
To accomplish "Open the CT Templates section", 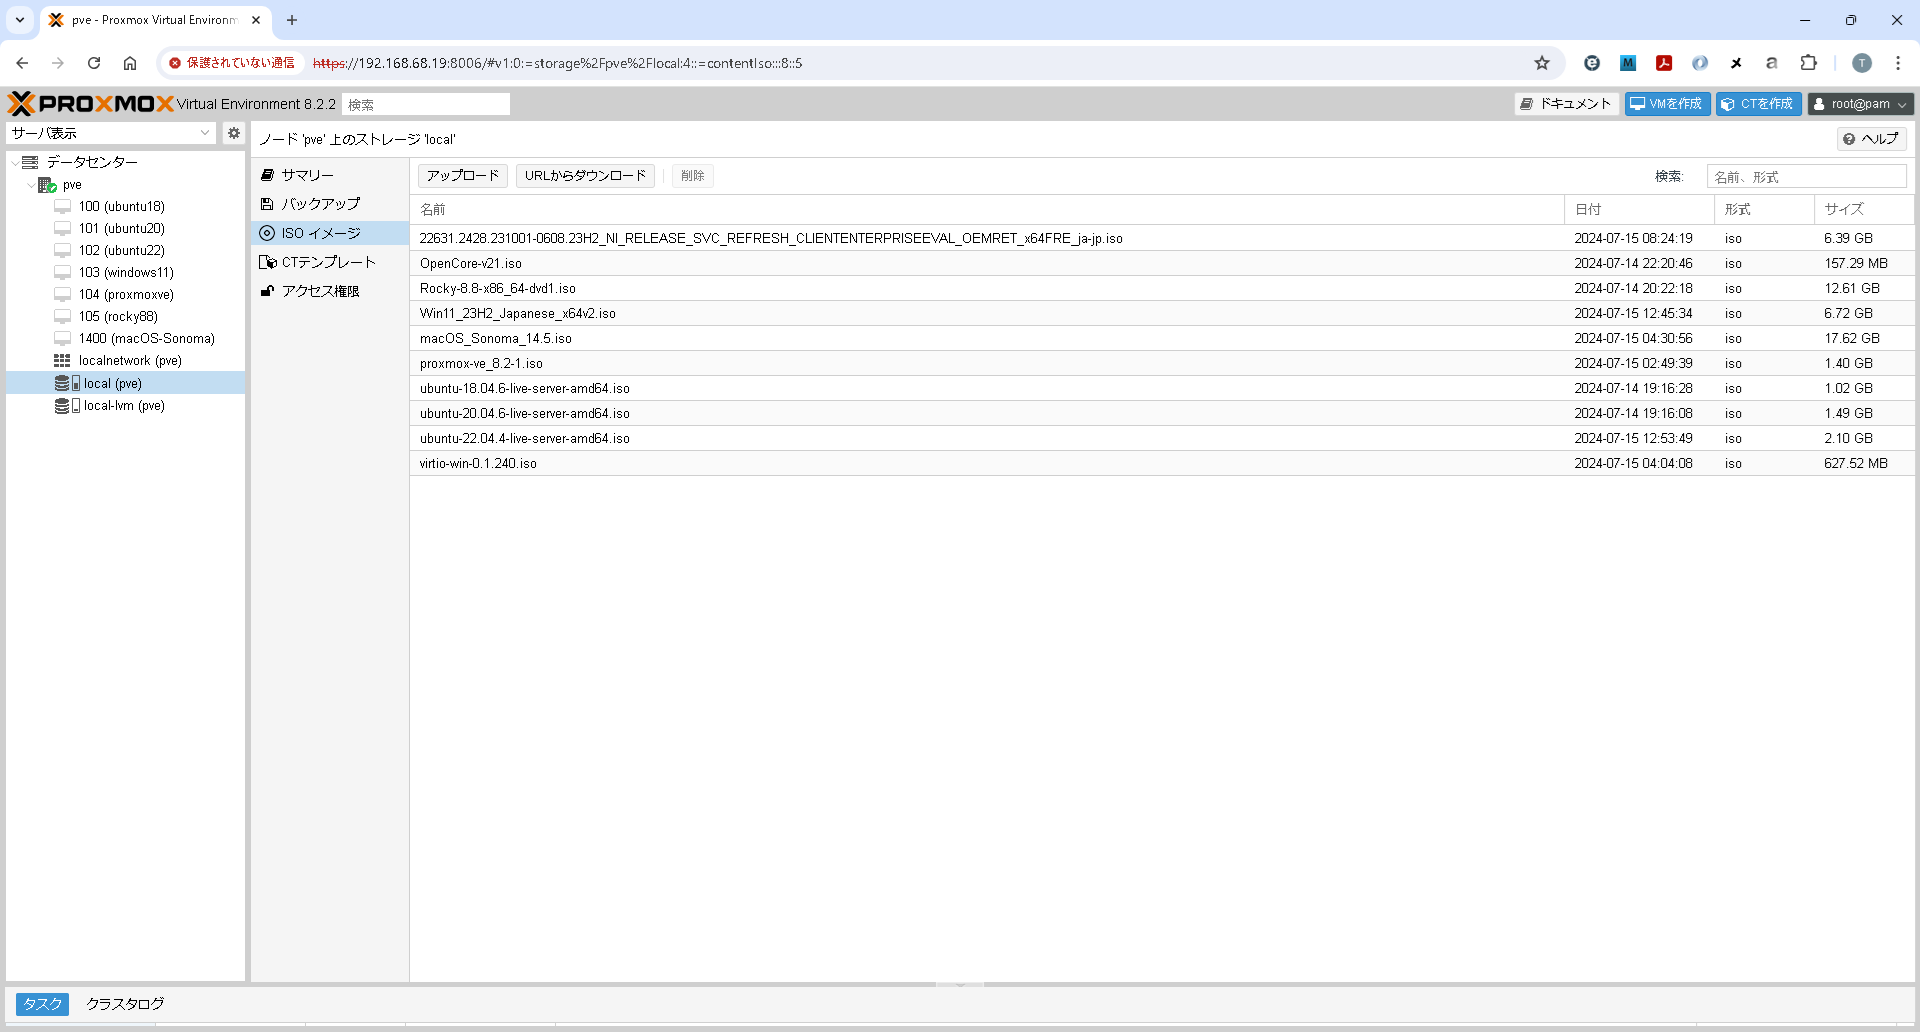I will click(330, 262).
